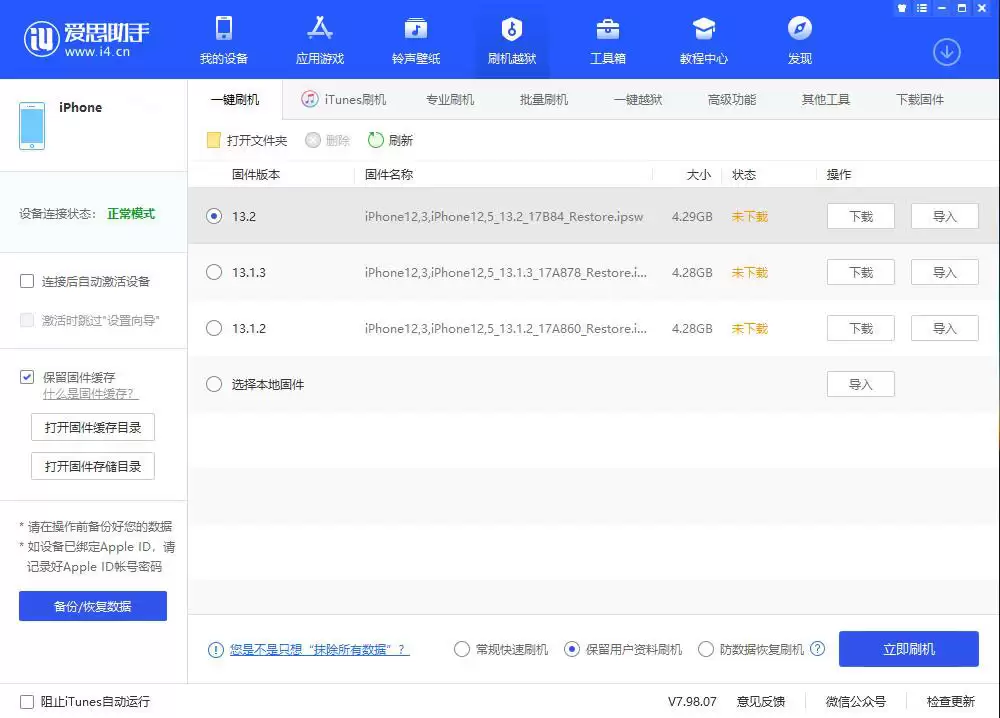The height and width of the screenshot is (718, 1000).
Task: Click 意见反馈 in the status bar
Action: (x=760, y=701)
